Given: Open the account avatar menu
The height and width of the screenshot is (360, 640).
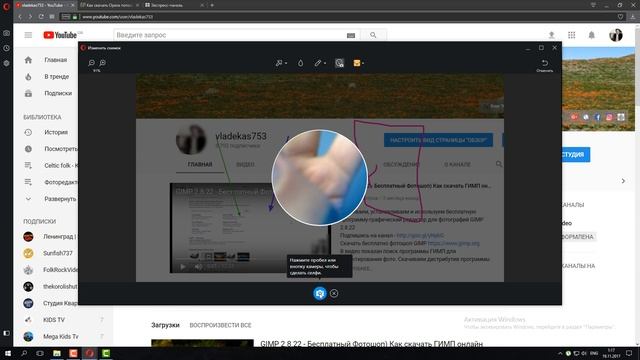Looking at the screenshot, I should click(x=616, y=35).
